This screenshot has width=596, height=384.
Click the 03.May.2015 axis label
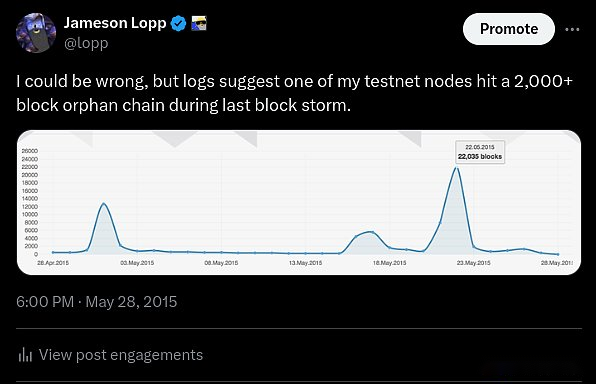click(137, 263)
